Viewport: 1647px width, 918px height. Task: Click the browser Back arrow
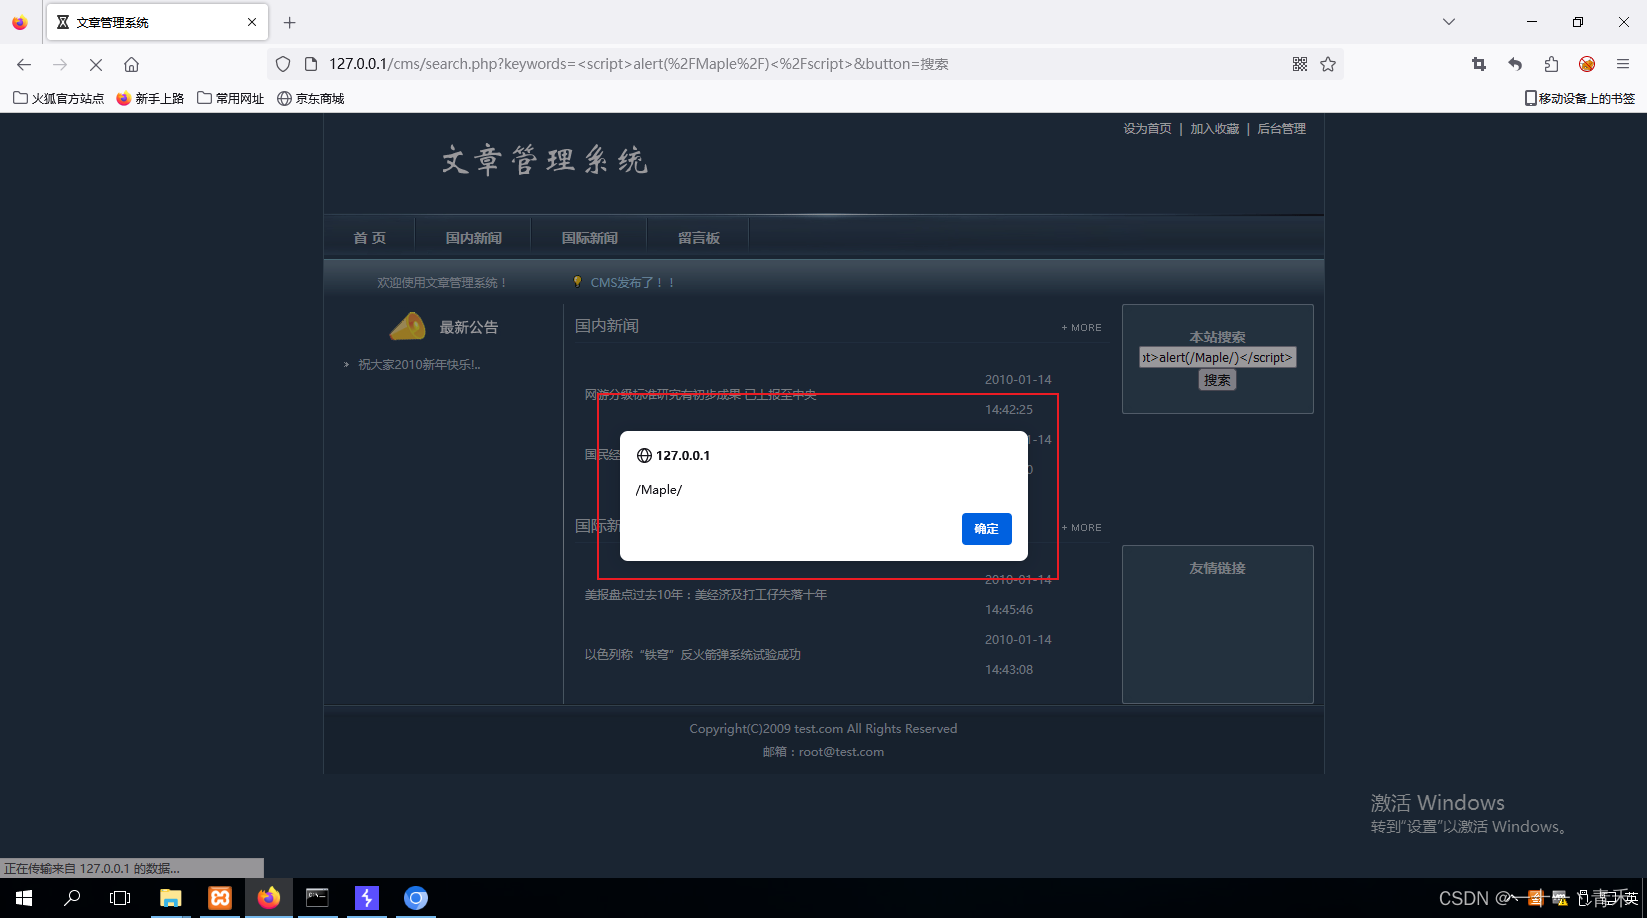coord(24,64)
